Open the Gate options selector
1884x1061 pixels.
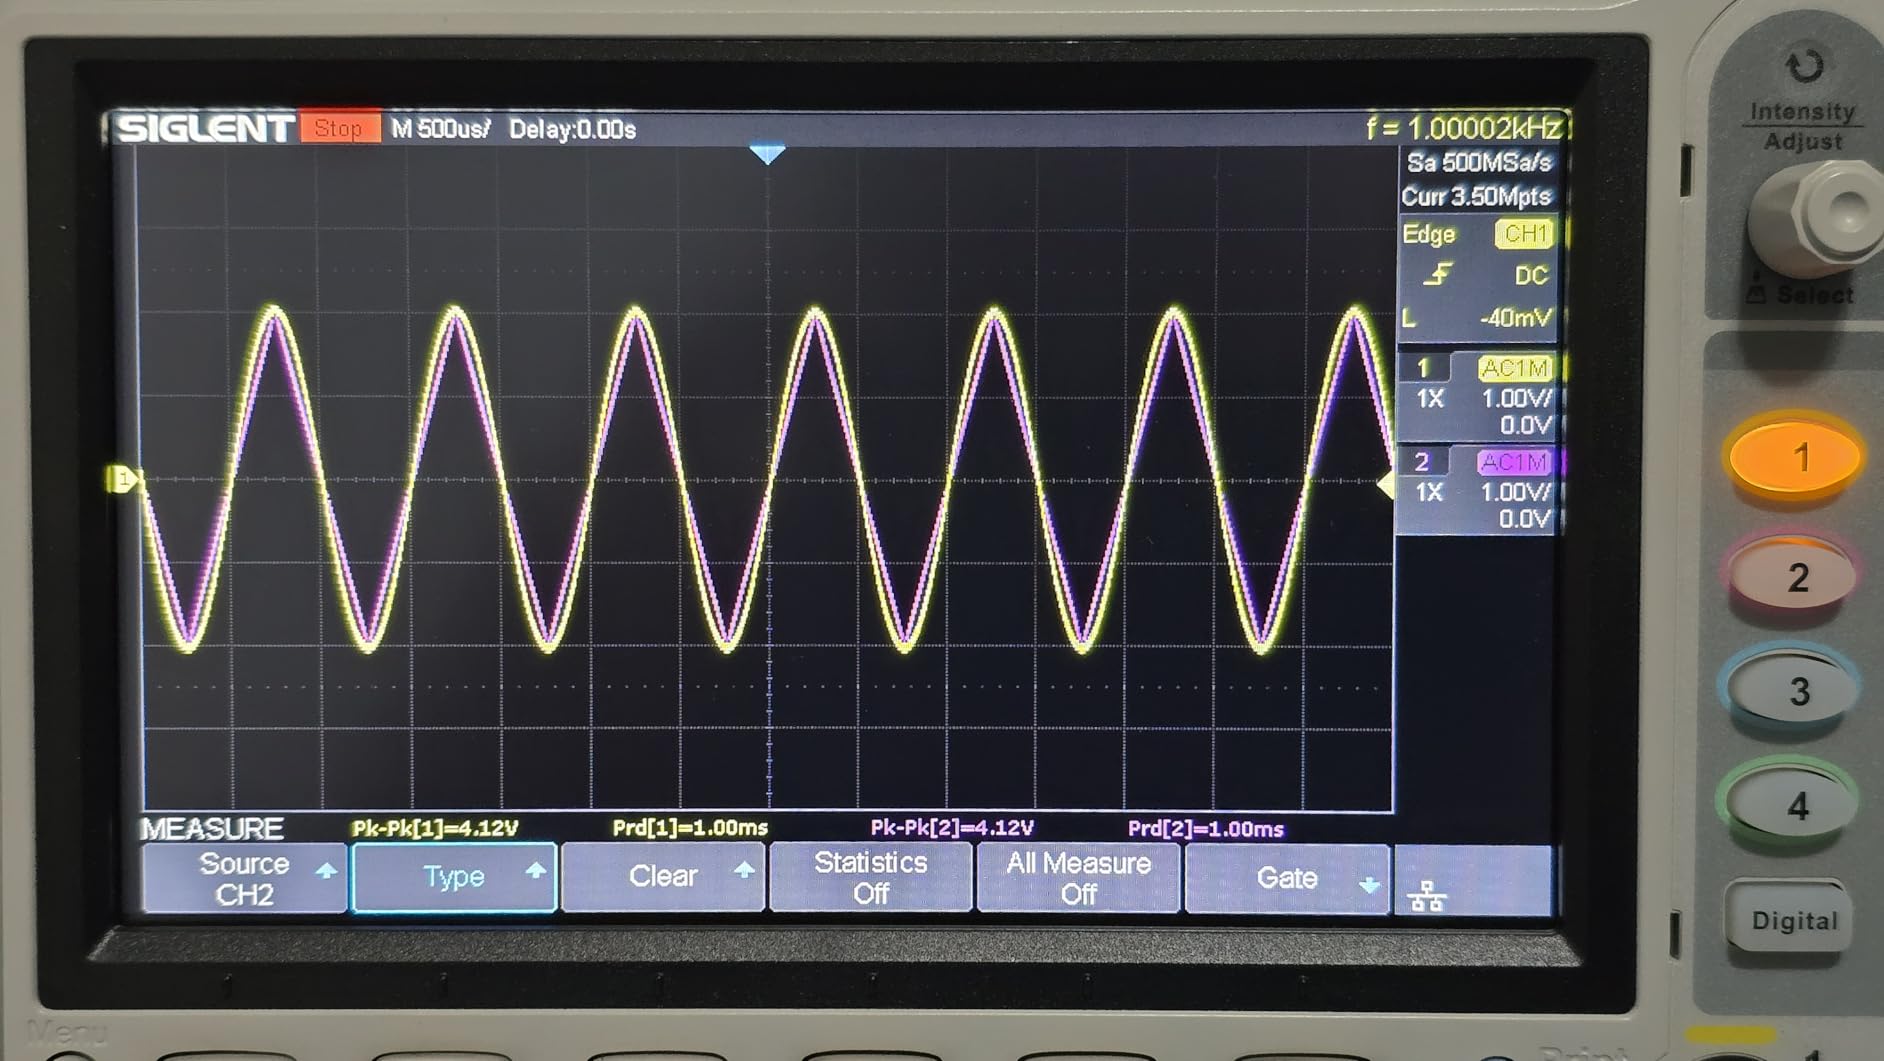point(1287,878)
